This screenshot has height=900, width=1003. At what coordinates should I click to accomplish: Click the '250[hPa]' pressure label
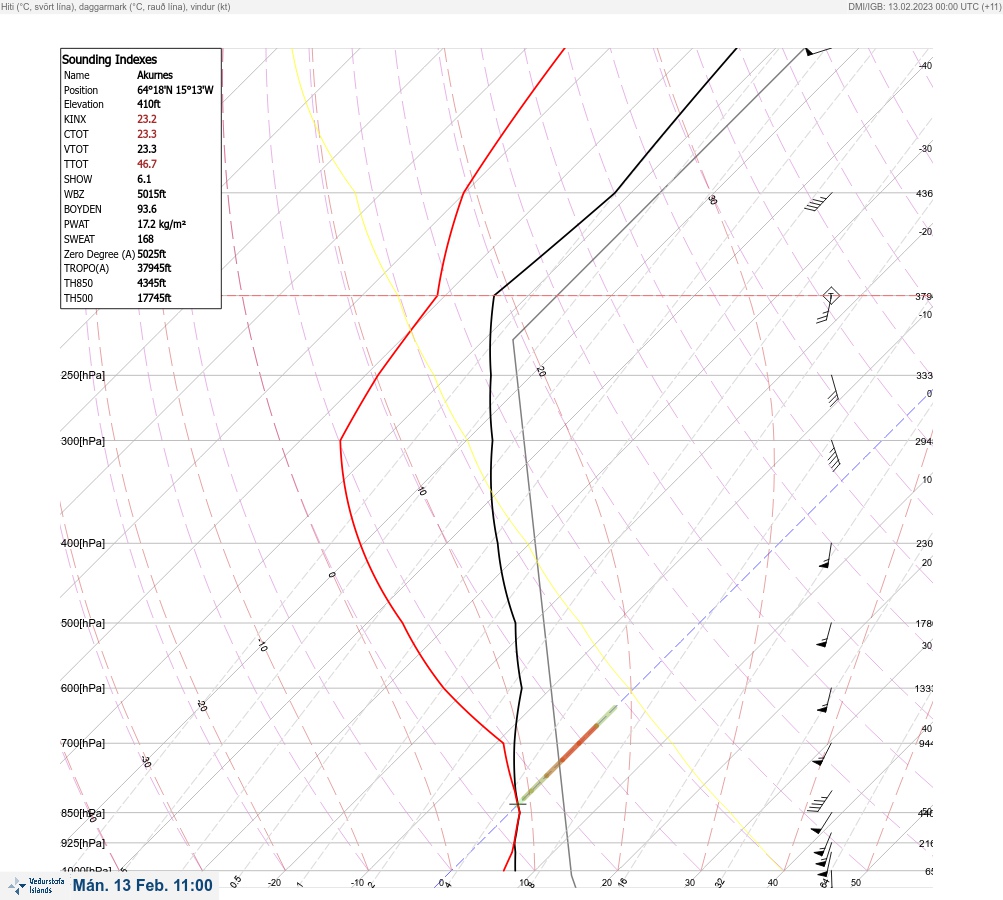click(x=83, y=375)
